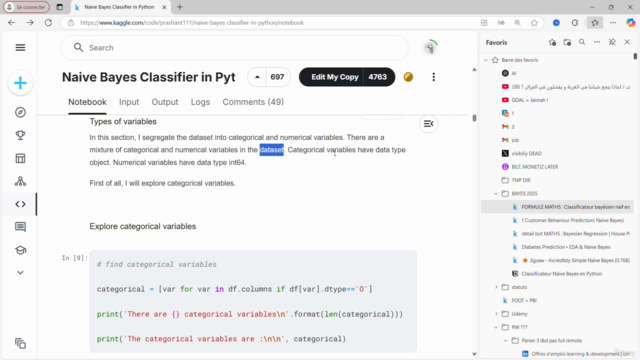
Task: Click the gold medal icon
Action: (408, 77)
